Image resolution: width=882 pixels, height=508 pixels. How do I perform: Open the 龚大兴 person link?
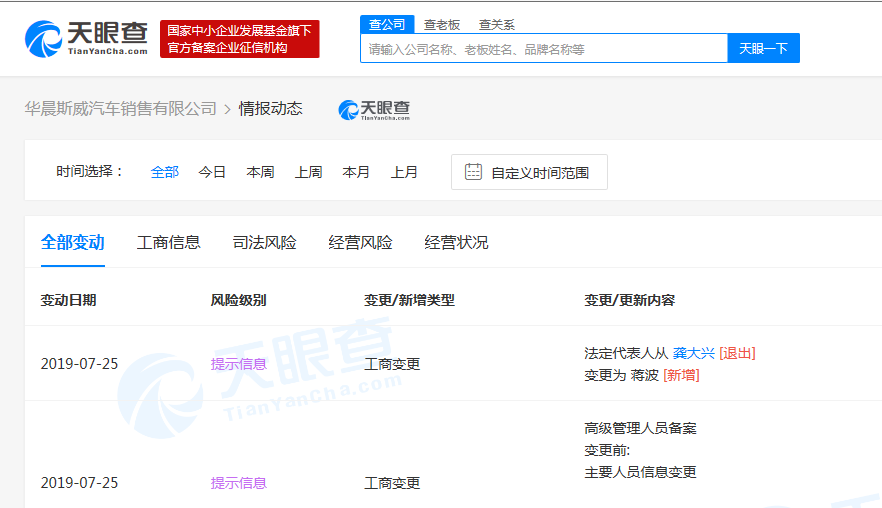(x=694, y=353)
